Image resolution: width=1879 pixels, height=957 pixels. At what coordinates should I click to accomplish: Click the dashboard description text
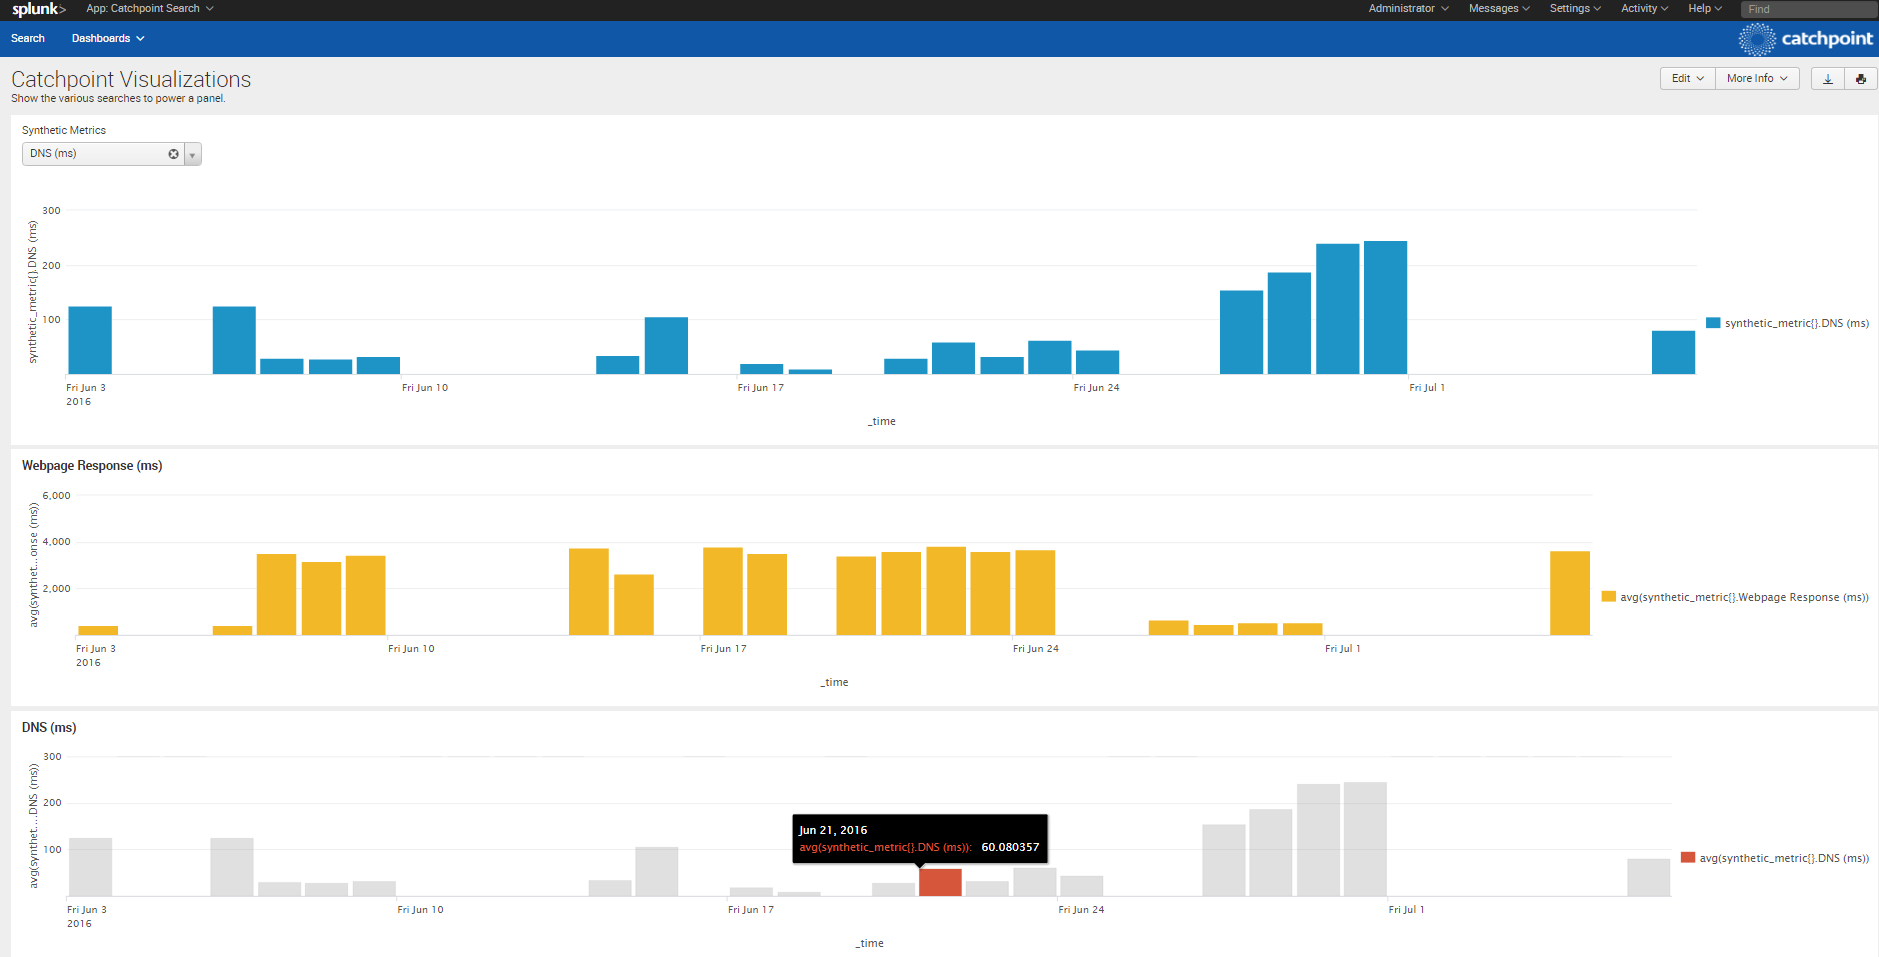118,99
